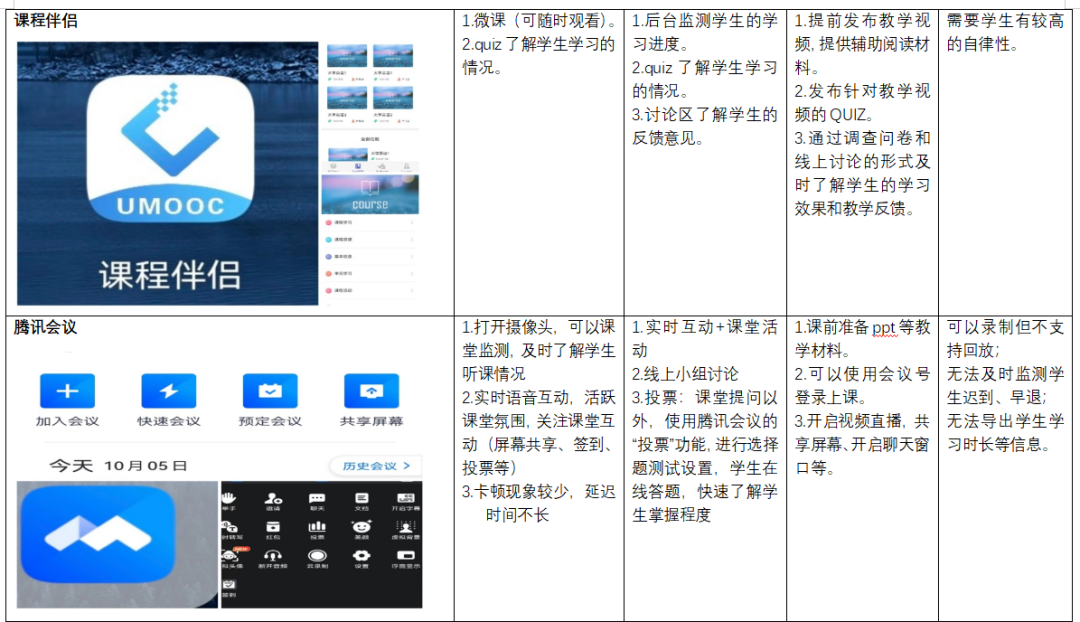Click the UMOOC 课程伴侣 logo image
The width and height of the screenshot is (1080, 622).
click(x=168, y=174)
